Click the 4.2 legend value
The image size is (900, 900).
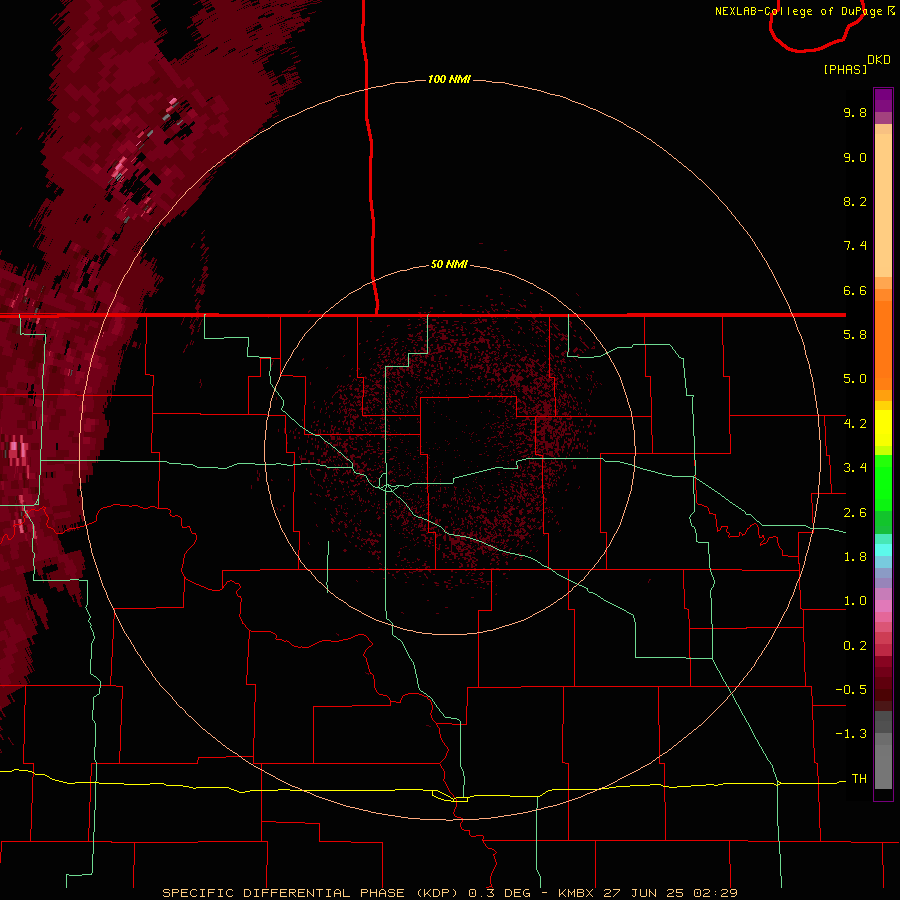855,424
